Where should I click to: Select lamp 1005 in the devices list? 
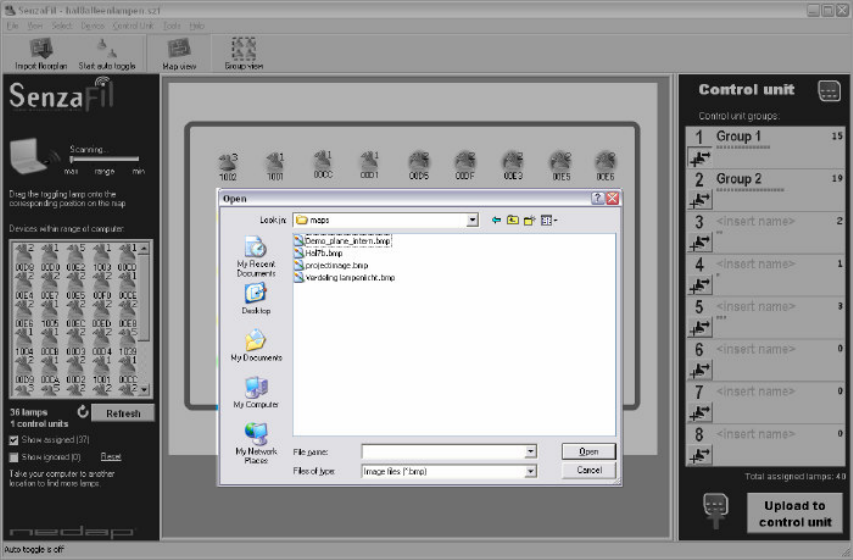pyautogui.click(x=50, y=314)
